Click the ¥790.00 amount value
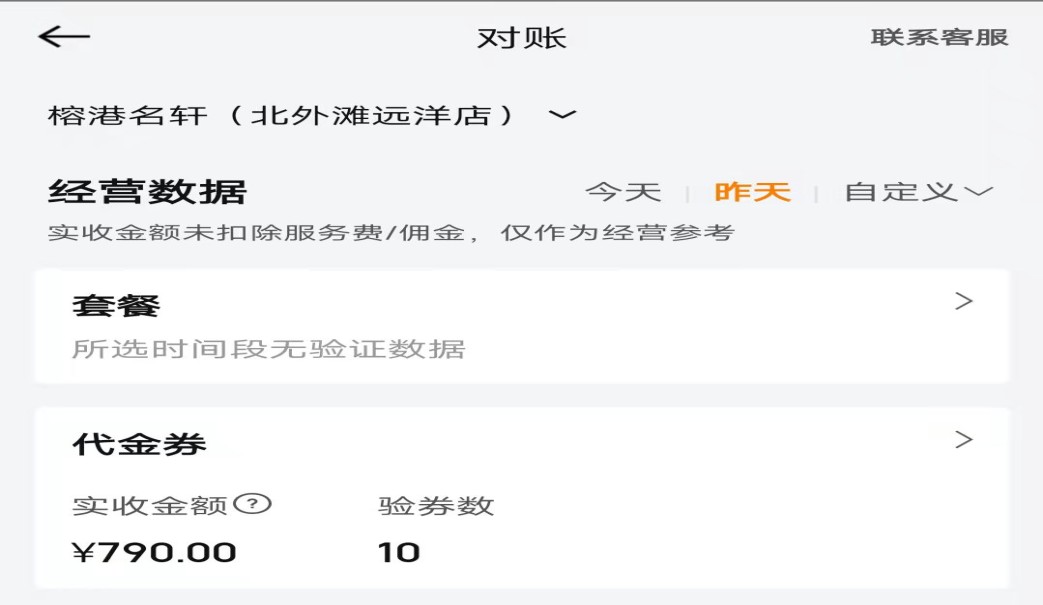The image size is (1043, 605). point(154,552)
